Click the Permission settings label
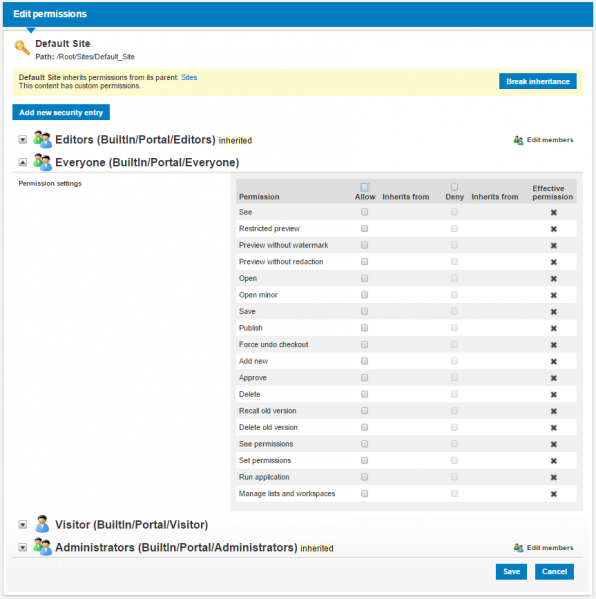596x599 pixels. [50, 183]
